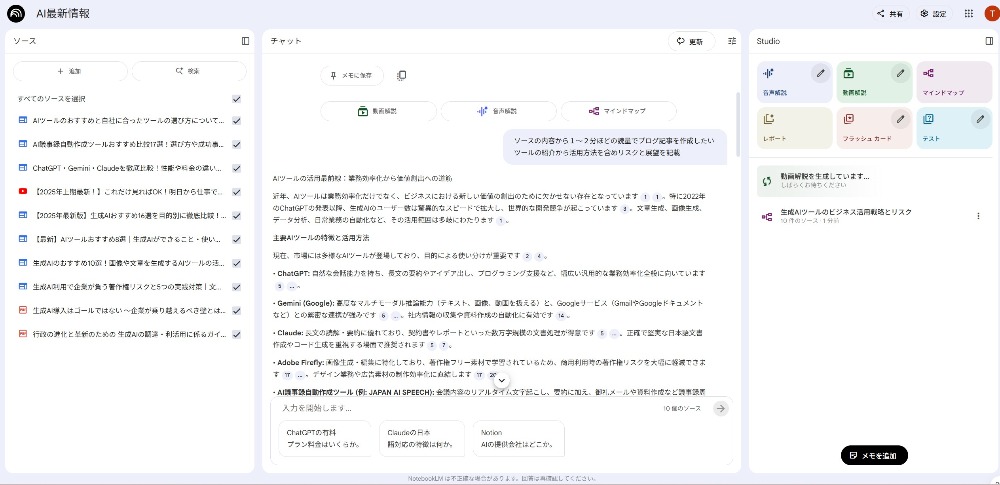Click the NotebookLM logo icon

click(16, 14)
